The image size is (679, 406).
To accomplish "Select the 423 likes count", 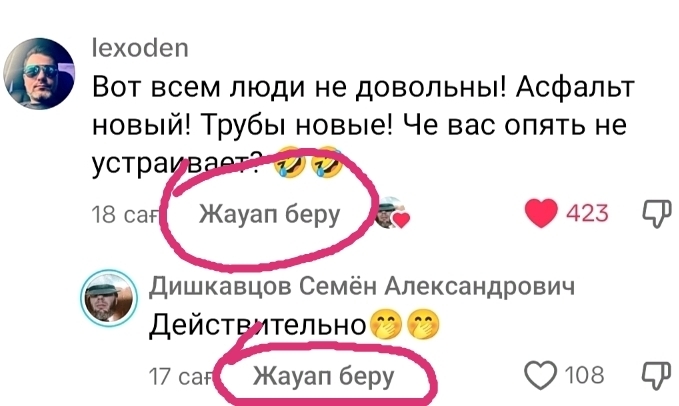I will [x=588, y=213].
